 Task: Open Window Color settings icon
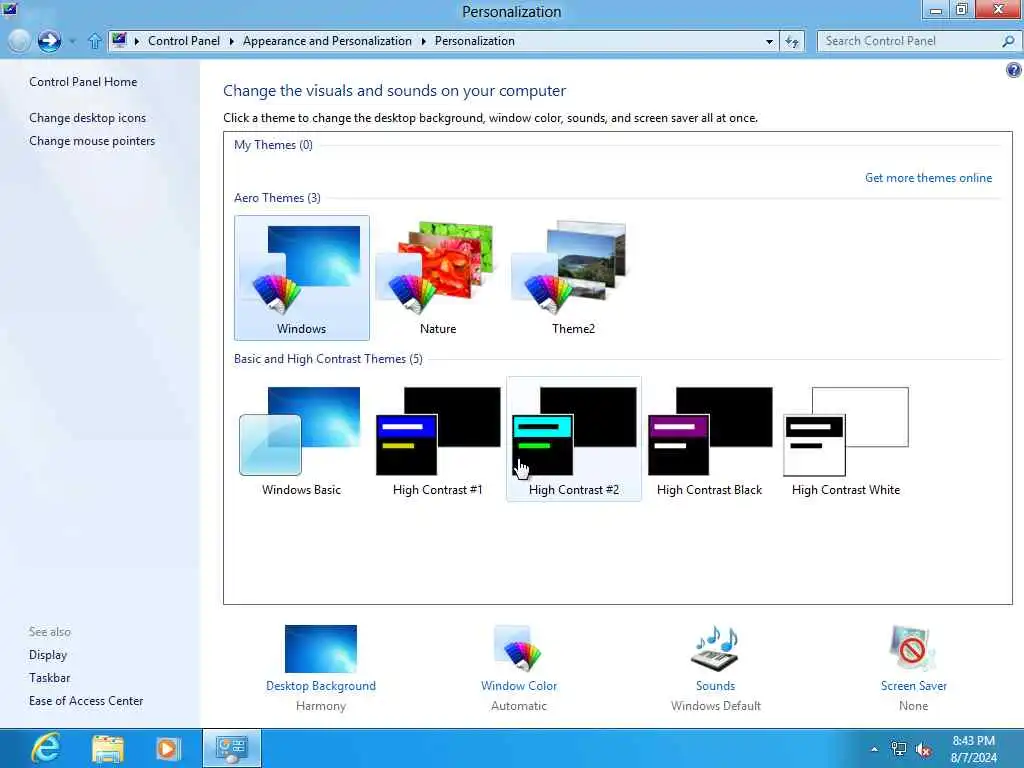tap(519, 648)
